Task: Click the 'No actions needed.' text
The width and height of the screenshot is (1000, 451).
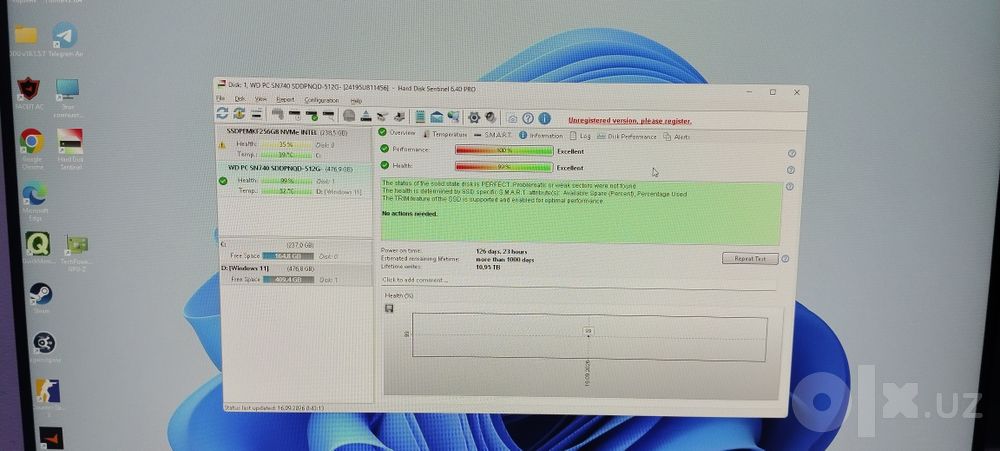Action: [x=409, y=214]
